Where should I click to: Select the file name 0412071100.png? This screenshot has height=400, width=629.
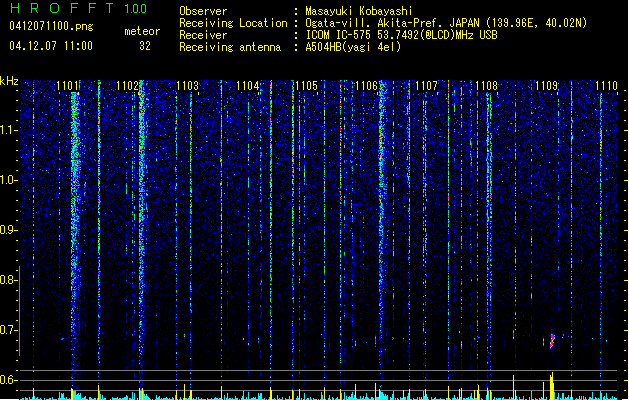click(x=51, y=26)
